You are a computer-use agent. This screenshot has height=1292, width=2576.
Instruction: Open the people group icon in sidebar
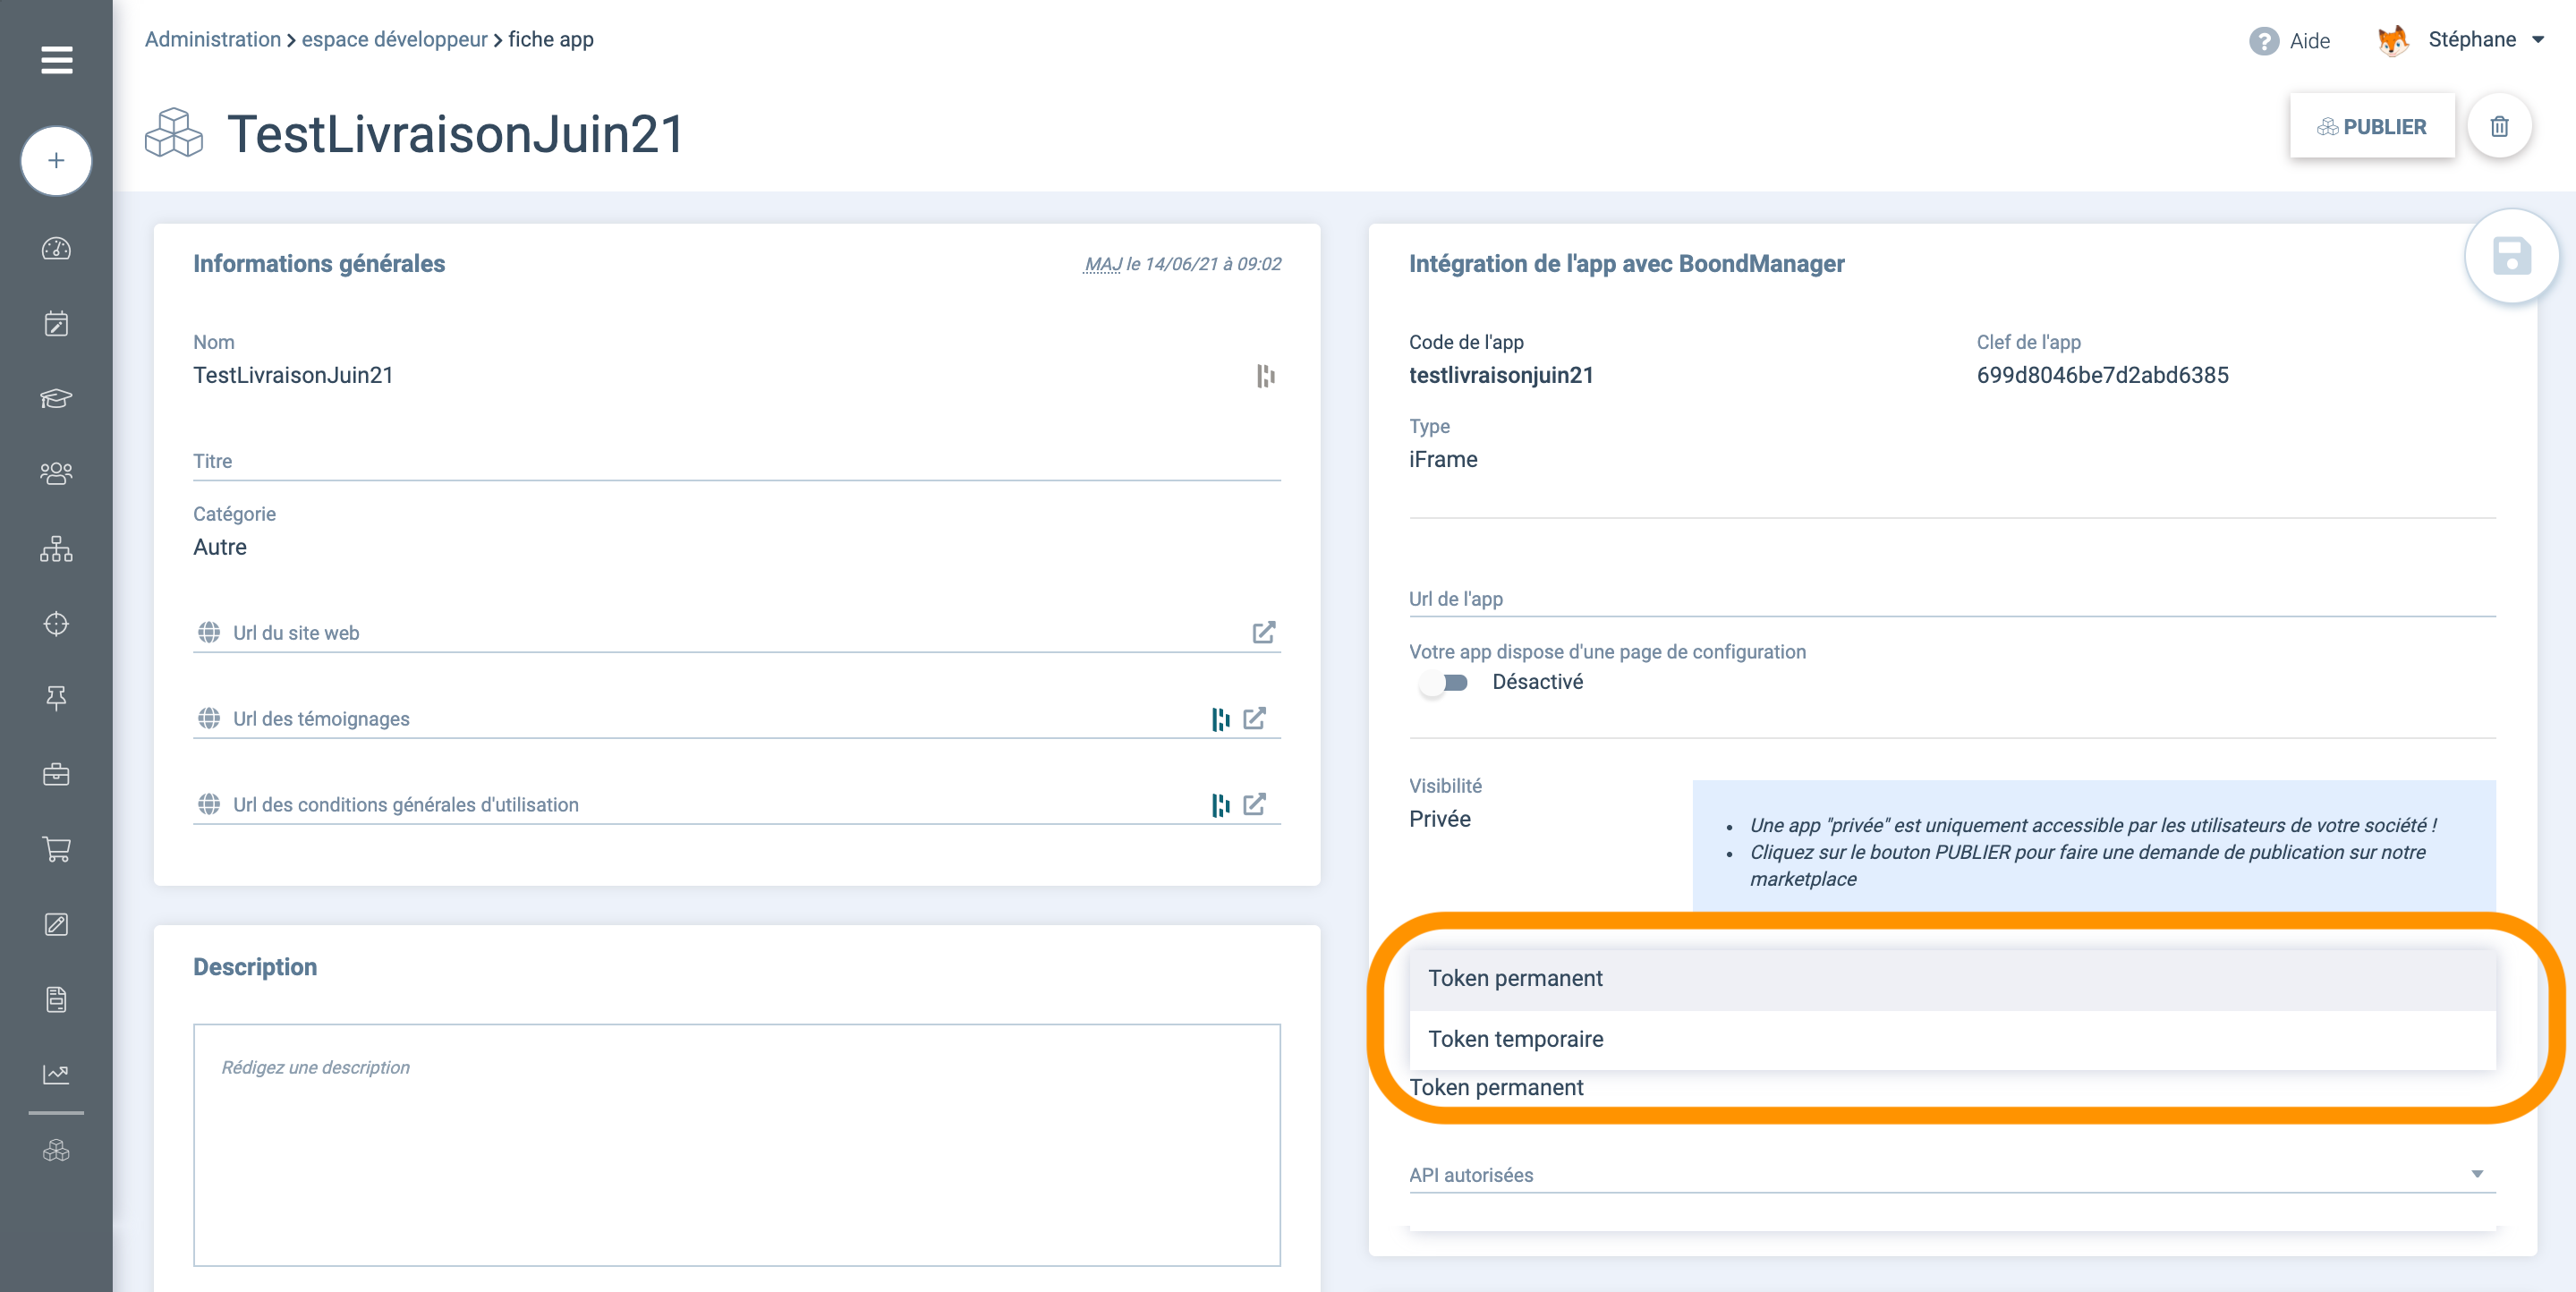(56, 473)
